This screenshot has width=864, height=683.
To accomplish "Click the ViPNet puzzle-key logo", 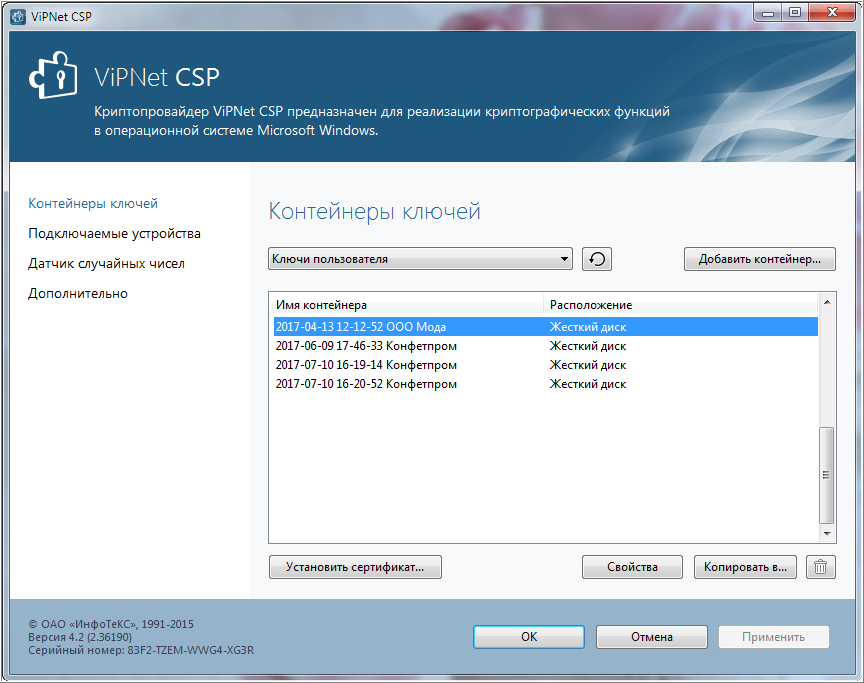I will point(53,75).
